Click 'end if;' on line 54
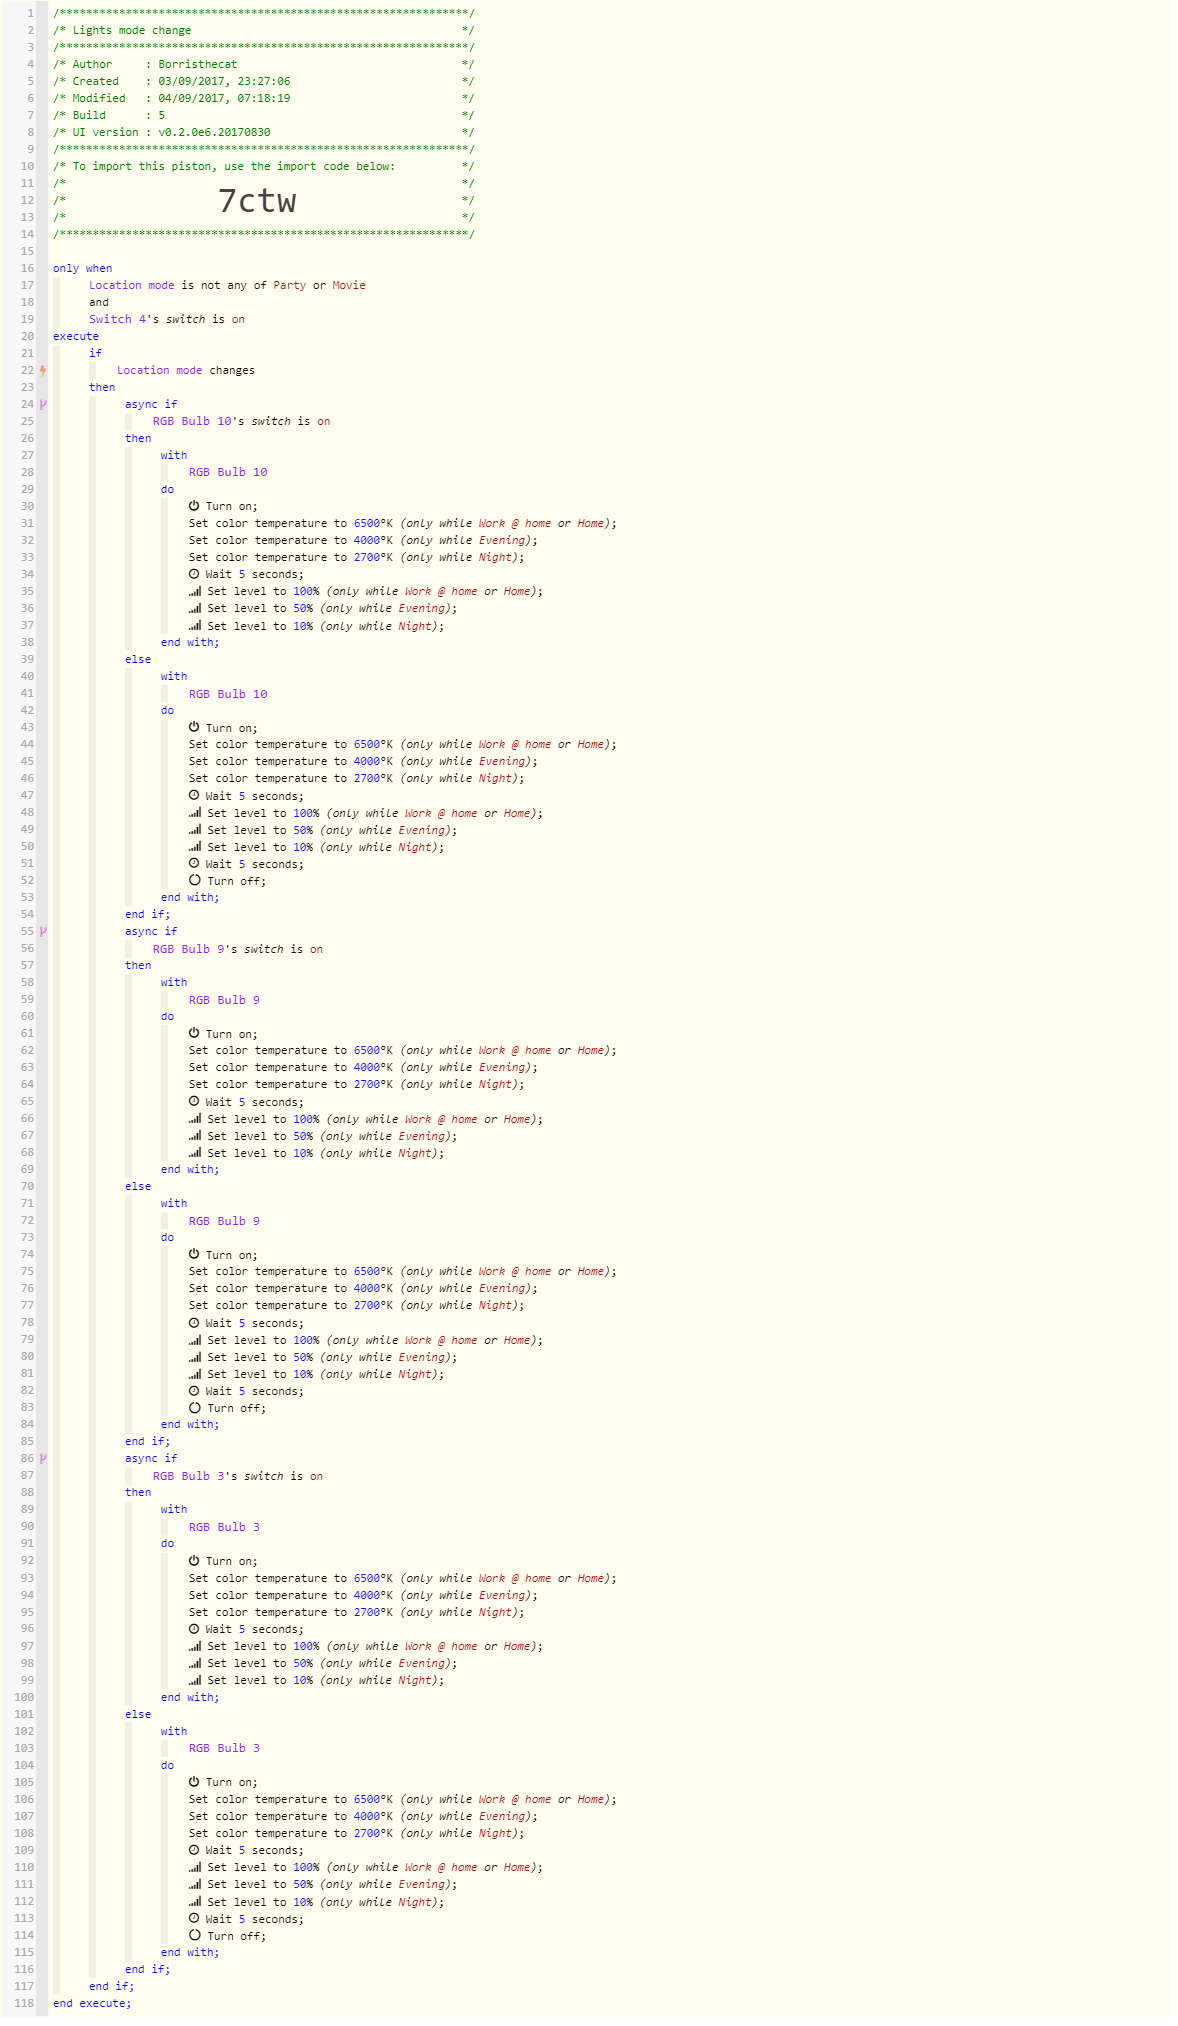Image resolution: width=1178 pixels, height=2026 pixels. point(148,914)
